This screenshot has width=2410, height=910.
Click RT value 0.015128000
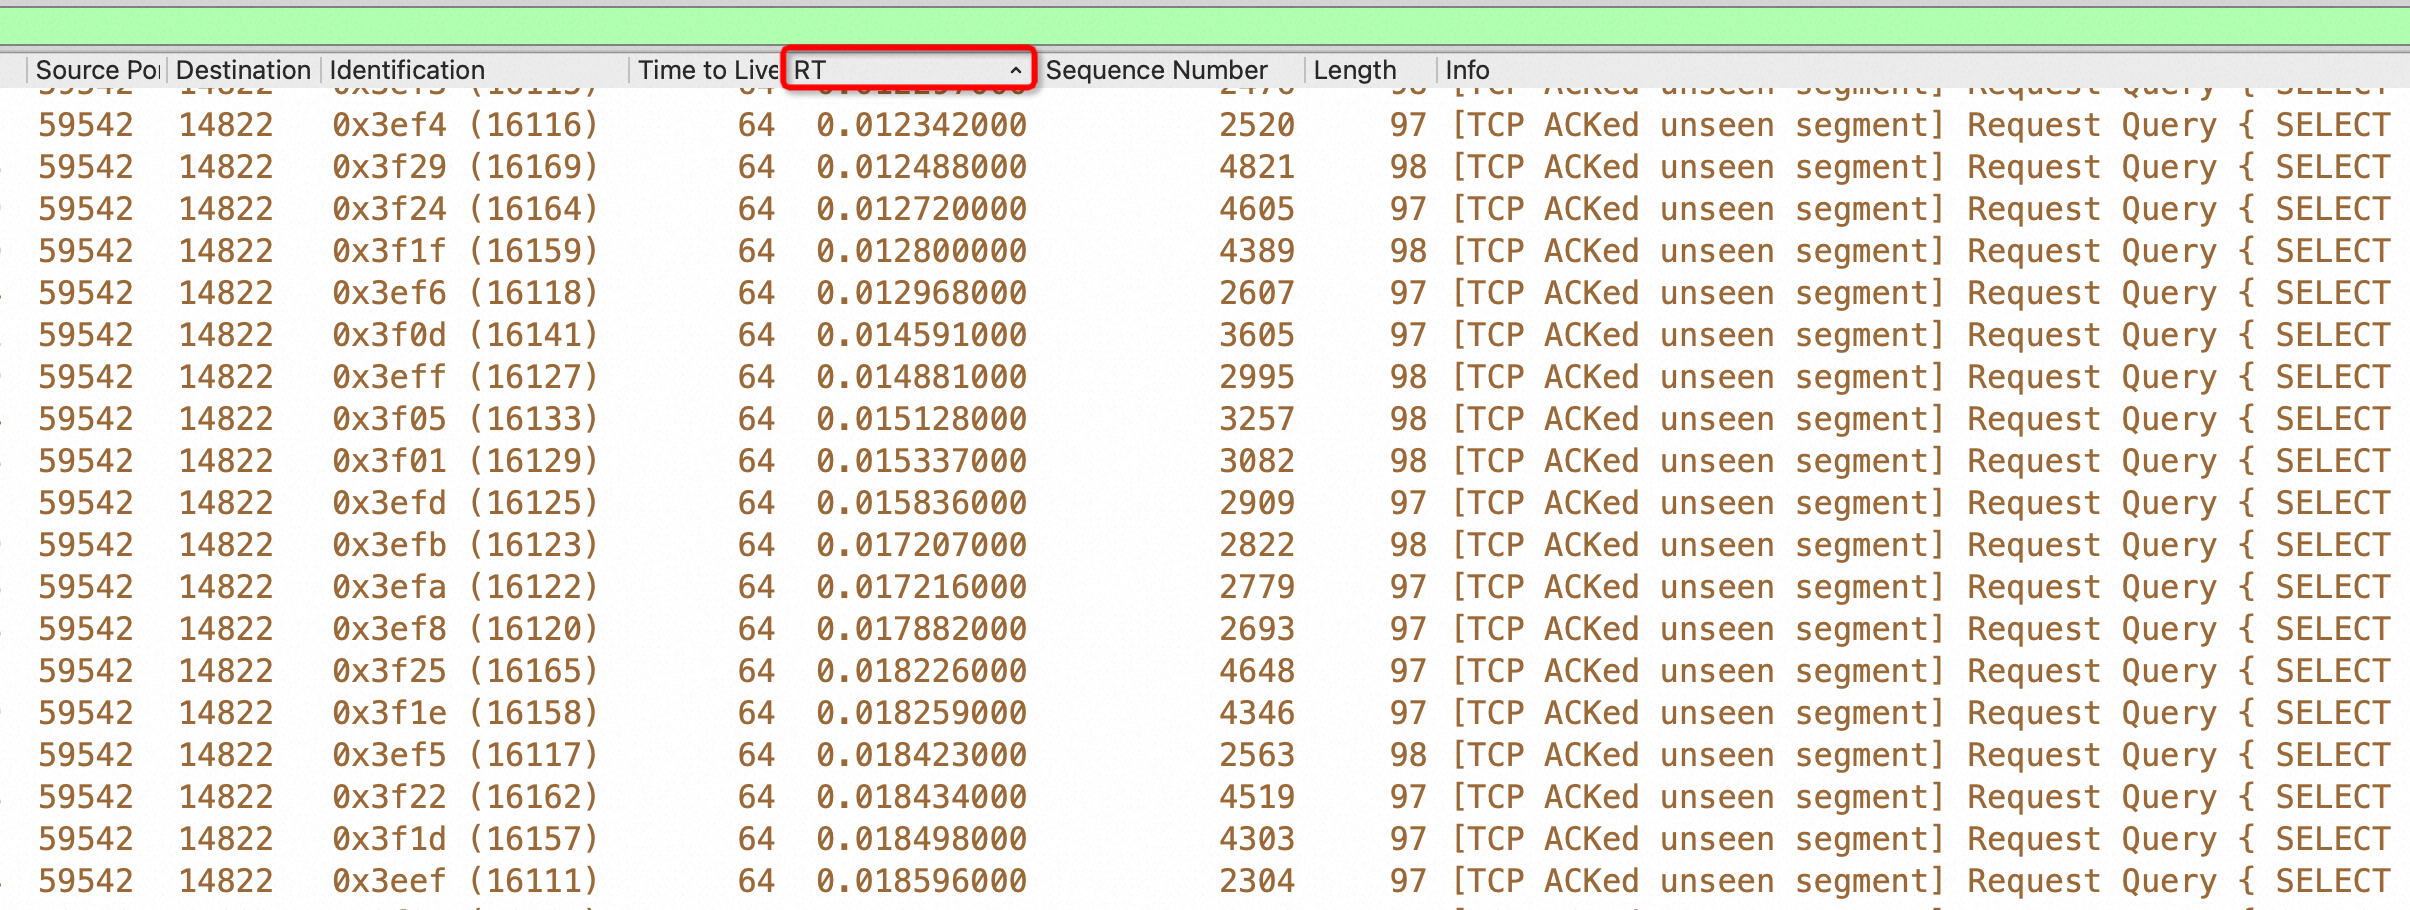click(922, 419)
